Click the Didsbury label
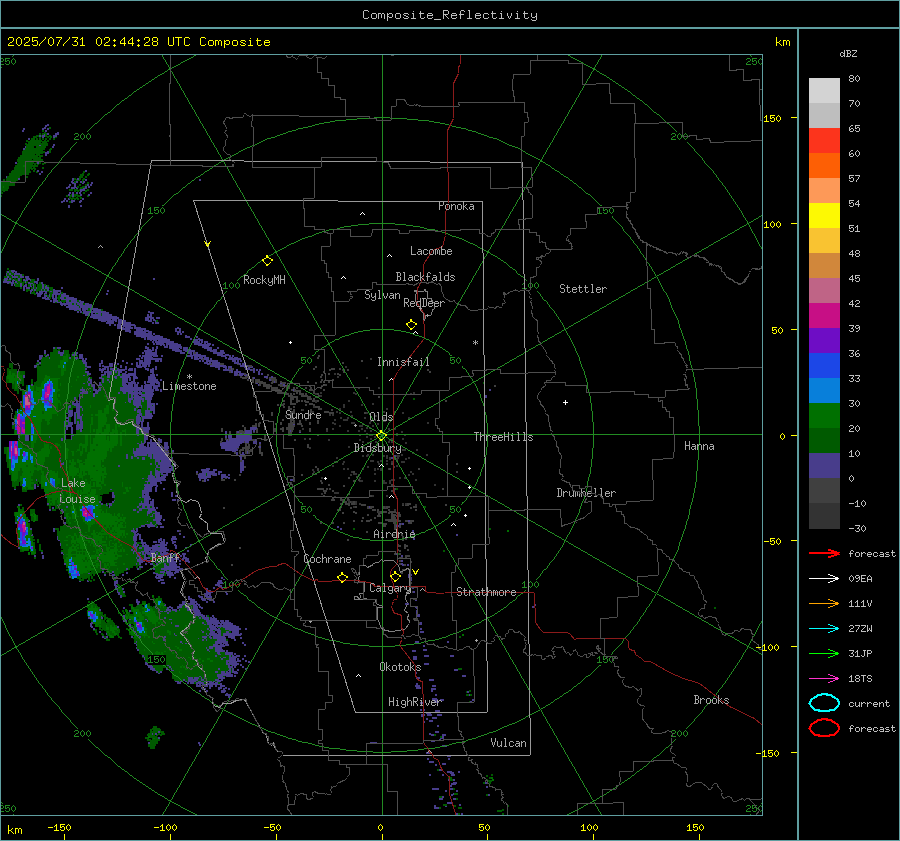The height and width of the screenshot is (841, 900). [377, 448]
